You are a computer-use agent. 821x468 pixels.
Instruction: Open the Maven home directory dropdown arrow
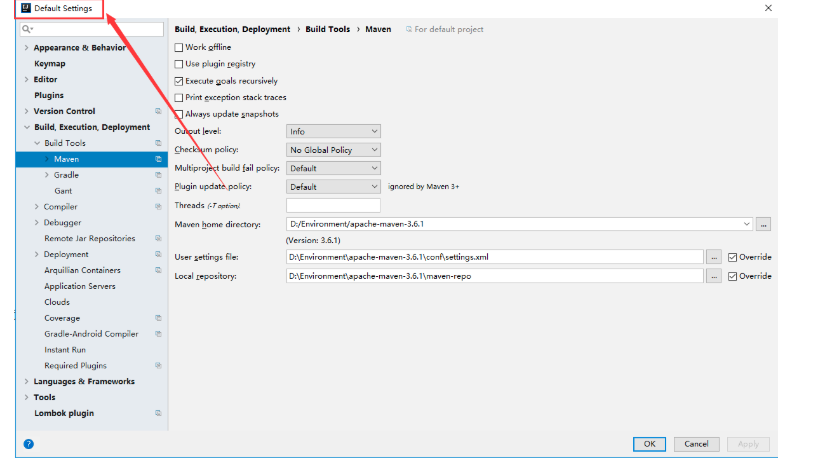746,224
